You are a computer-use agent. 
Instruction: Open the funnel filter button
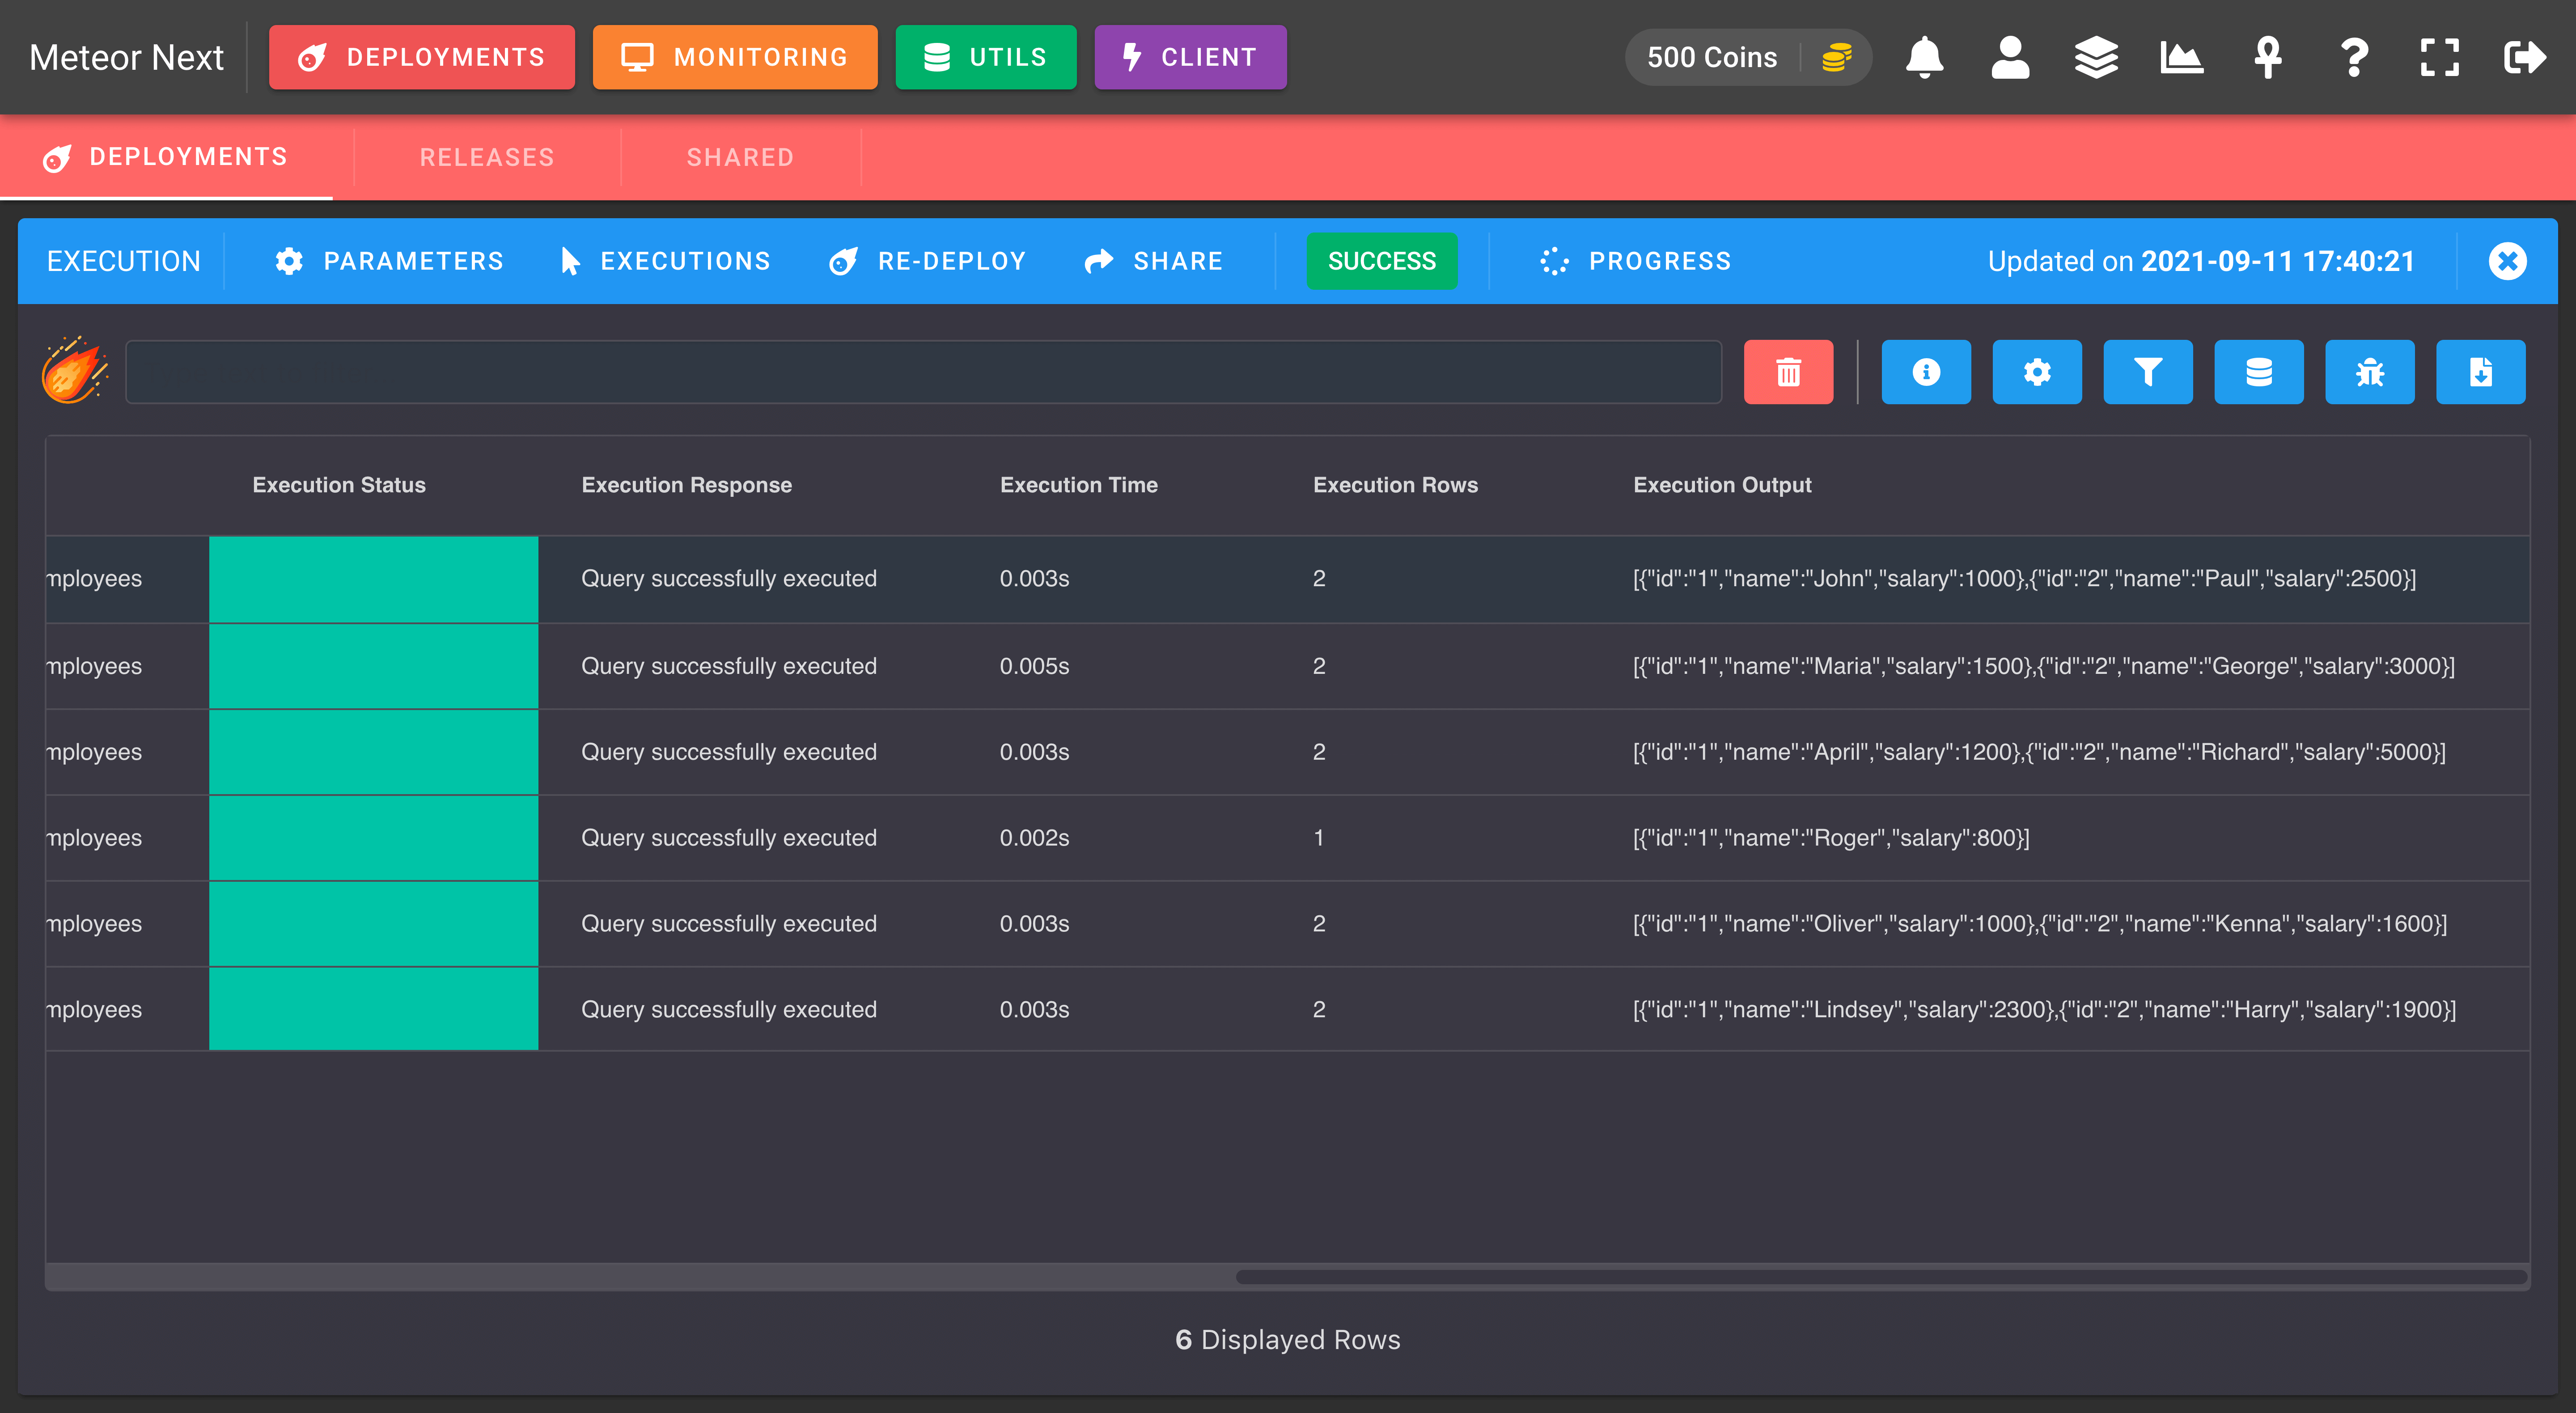click(x=2148, y=372)
